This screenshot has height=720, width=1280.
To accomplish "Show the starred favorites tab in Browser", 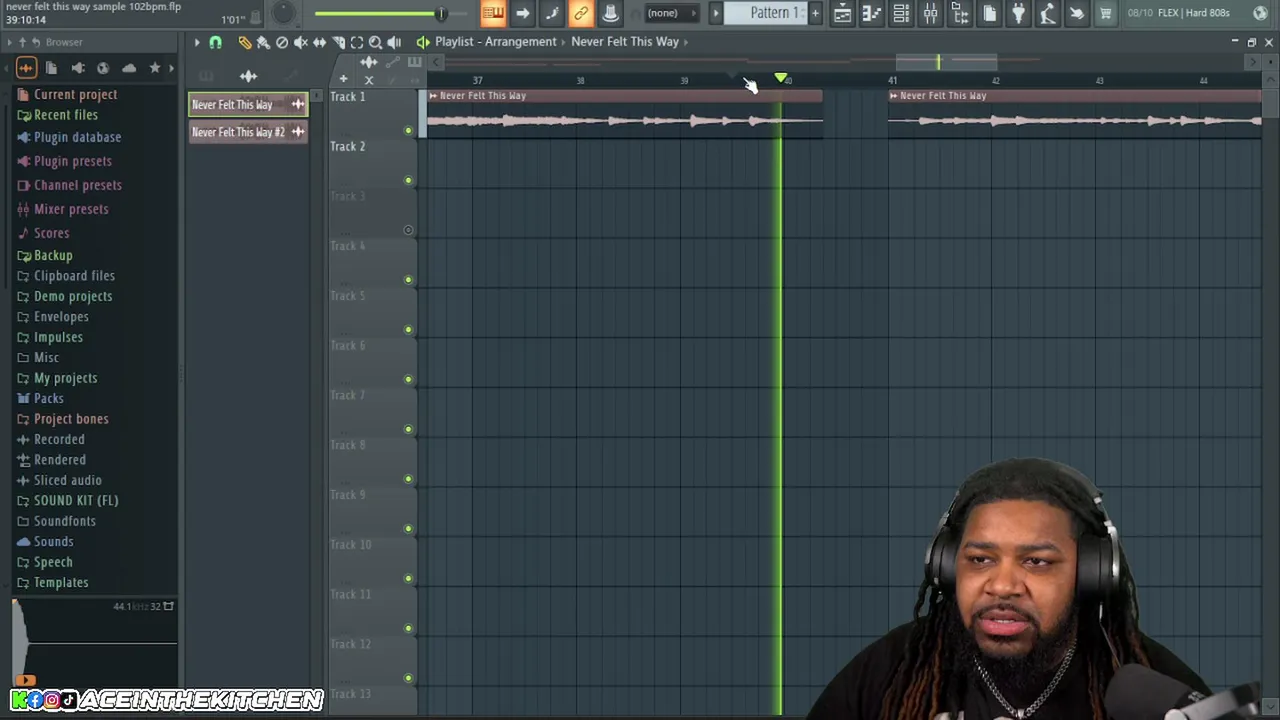I will [x=155, y=68].
